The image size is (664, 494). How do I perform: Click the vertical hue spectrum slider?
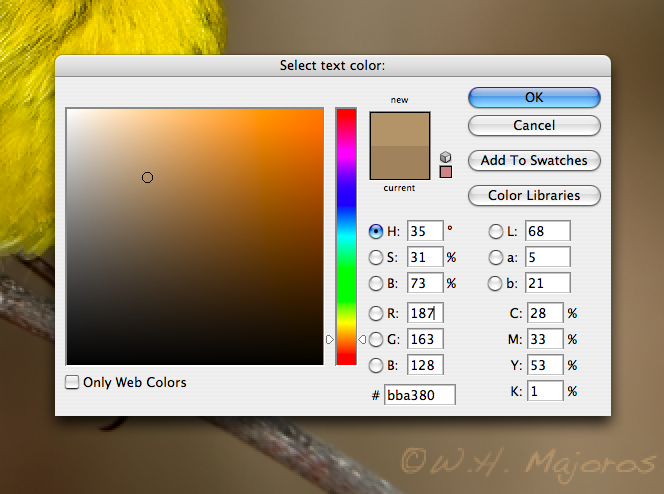pyautogui.click(x=346, y=236)
